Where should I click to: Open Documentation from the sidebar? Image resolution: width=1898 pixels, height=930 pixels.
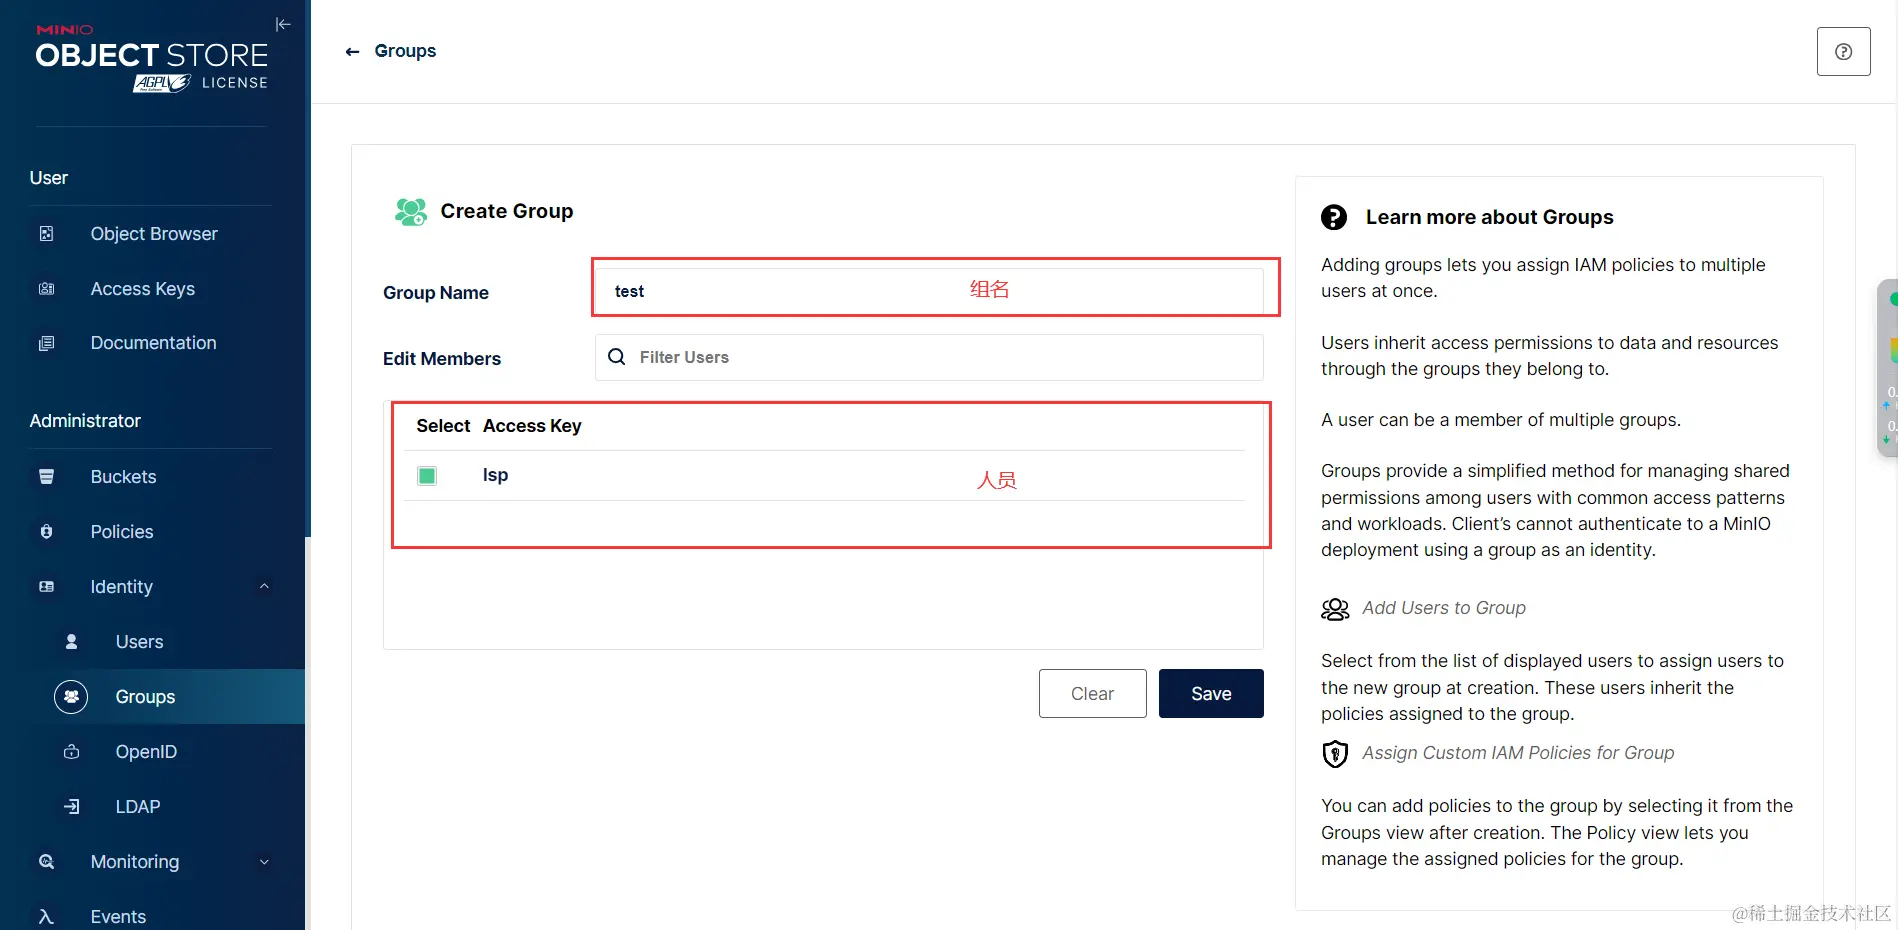[x=153, y=343]
